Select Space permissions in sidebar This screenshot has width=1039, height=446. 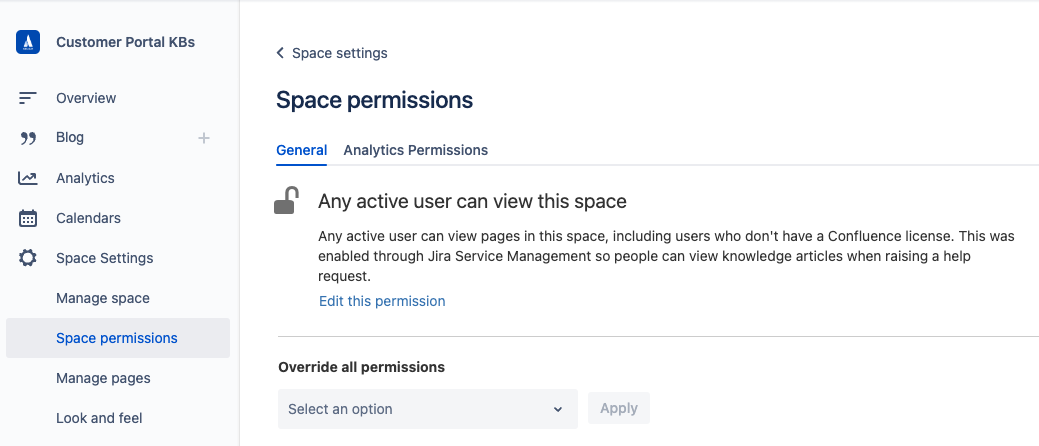(117, 338)
